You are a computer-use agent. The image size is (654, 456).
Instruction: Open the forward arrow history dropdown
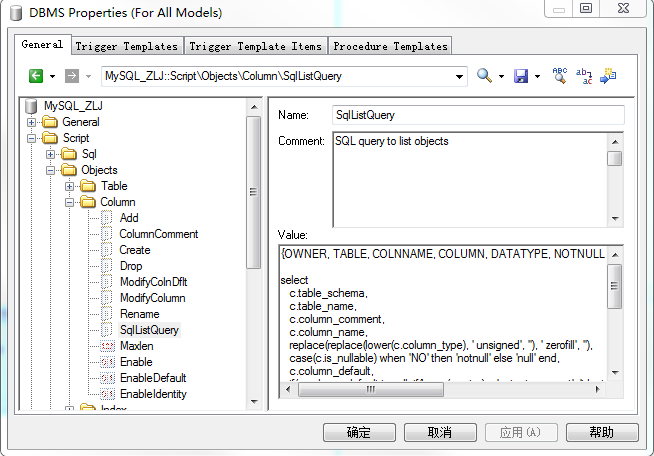click(x=88, y=76)
